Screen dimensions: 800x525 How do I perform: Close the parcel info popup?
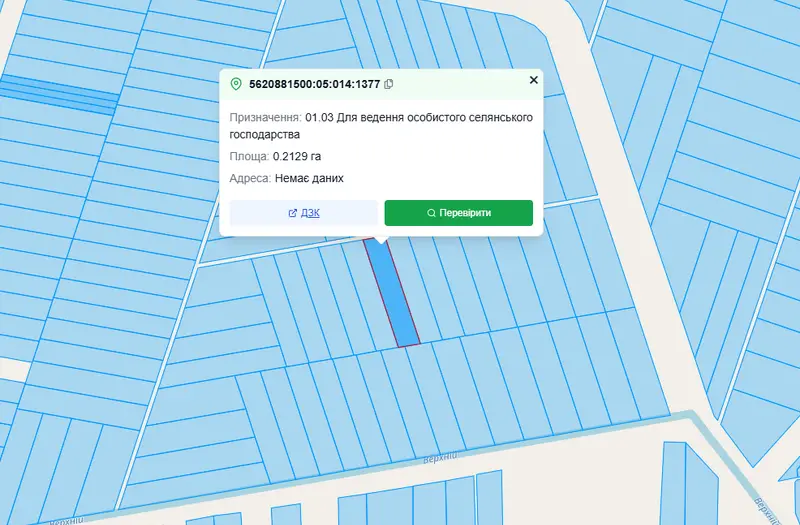pyautogui.click(x=534, y=80)
